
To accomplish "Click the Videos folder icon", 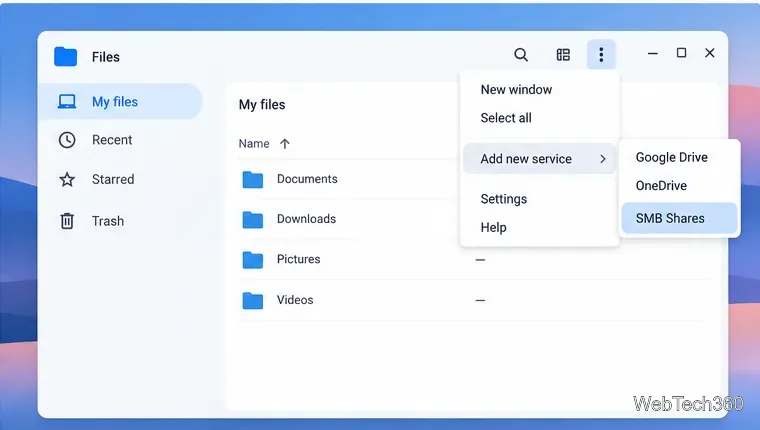I will (x=253, y=301).
